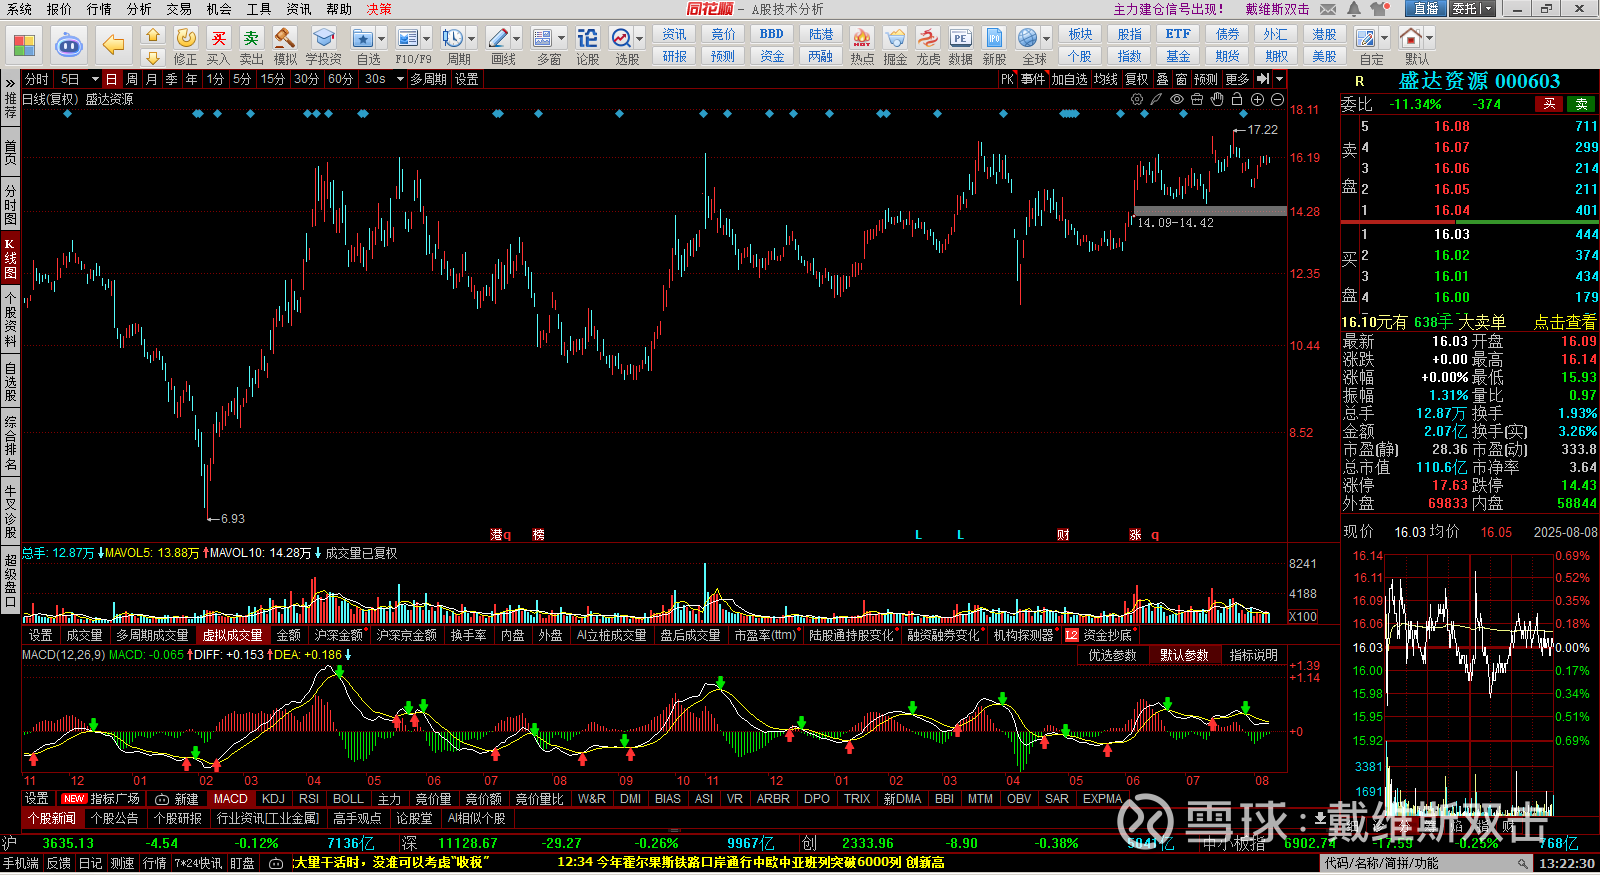
Task: Click the chart print/box icon
Action: pyautogui.click(x=1197, y=99)
